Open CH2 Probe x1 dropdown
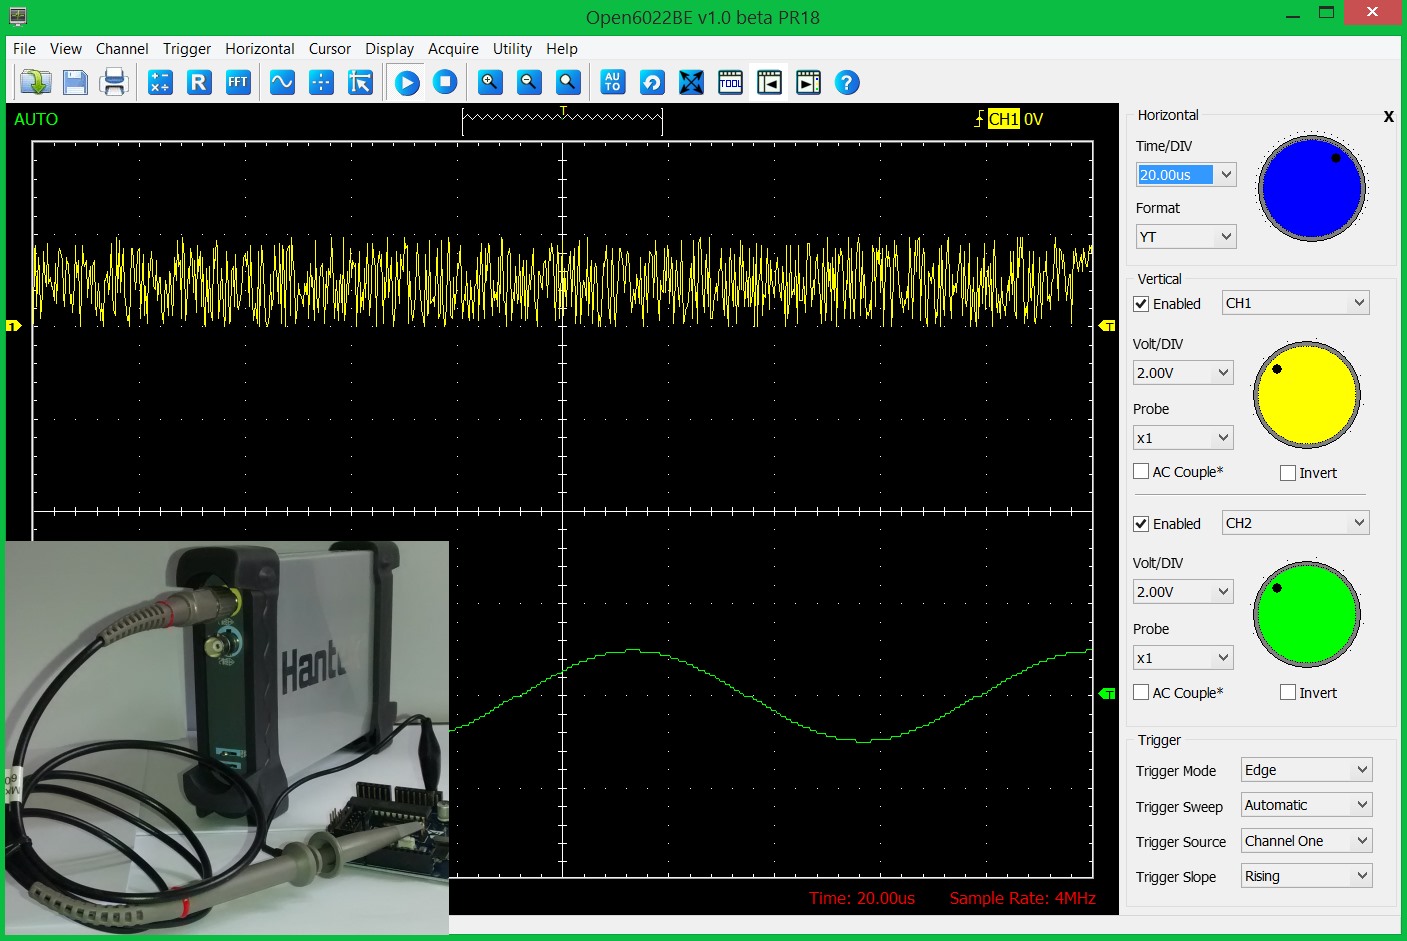Image resolution: width=1407 pixels, height=941 pixels. 1183,658
